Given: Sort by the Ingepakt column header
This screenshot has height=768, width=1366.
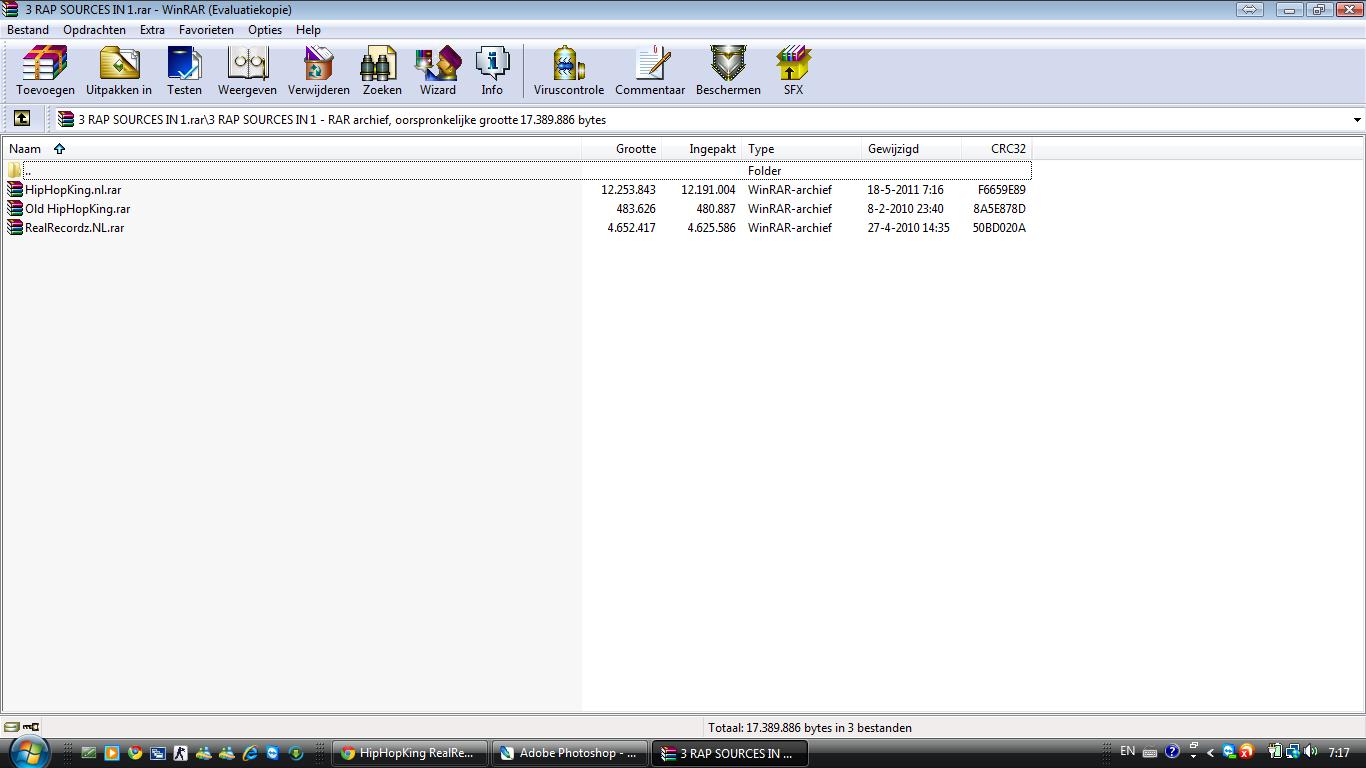Looking at the screenshot, I should 702,149.
